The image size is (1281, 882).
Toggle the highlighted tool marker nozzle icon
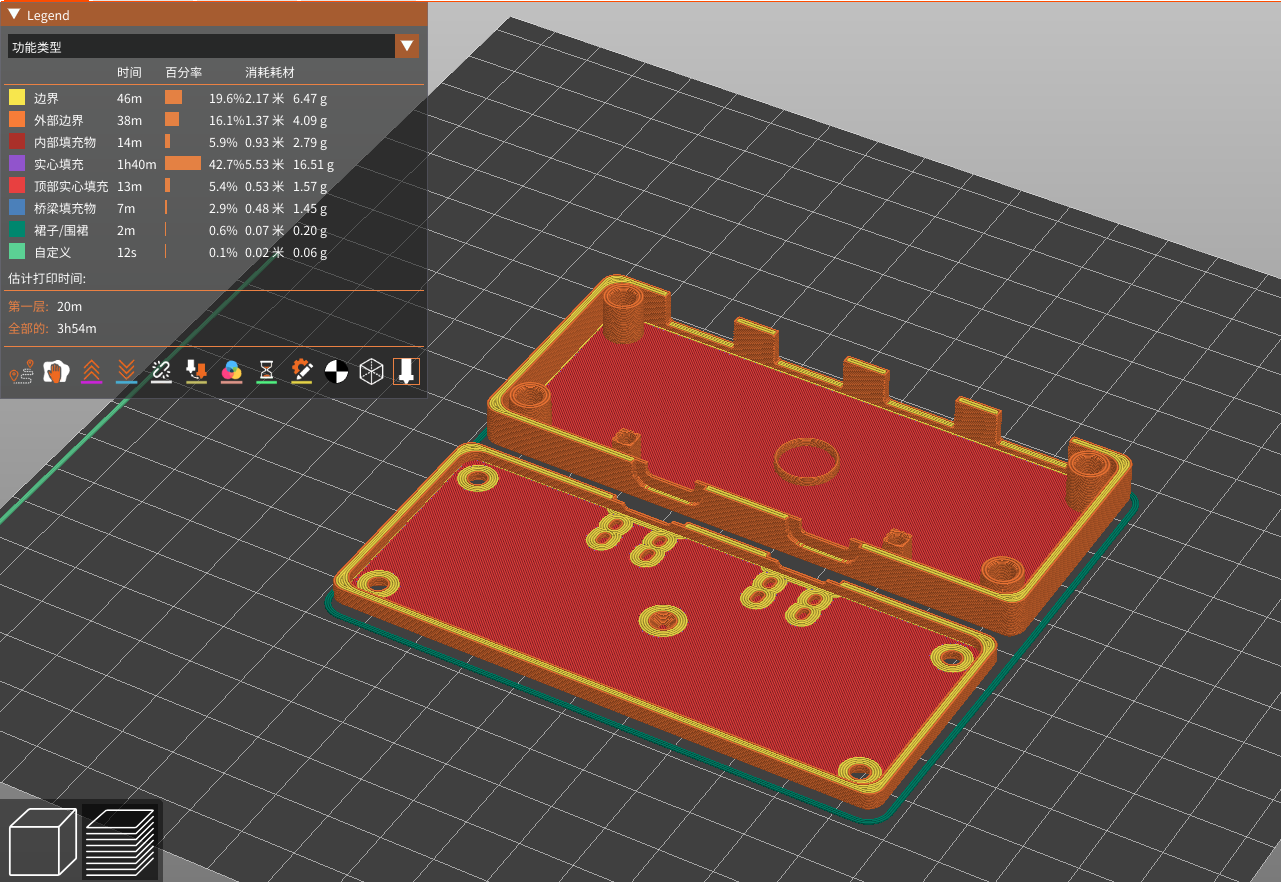point(406,372)
